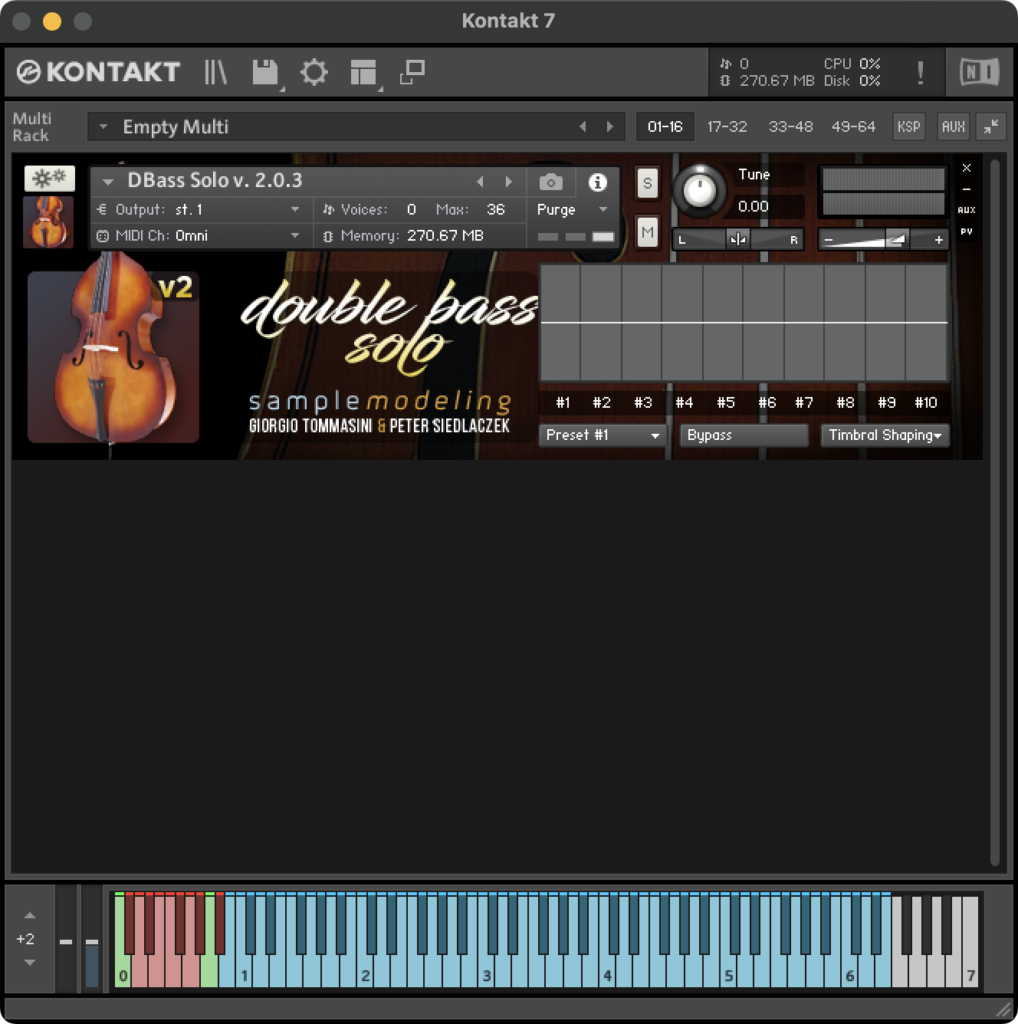Click the rack vertical scrollbar
The width and height of the screenshot is (1018, 1024).
[994, 513]
